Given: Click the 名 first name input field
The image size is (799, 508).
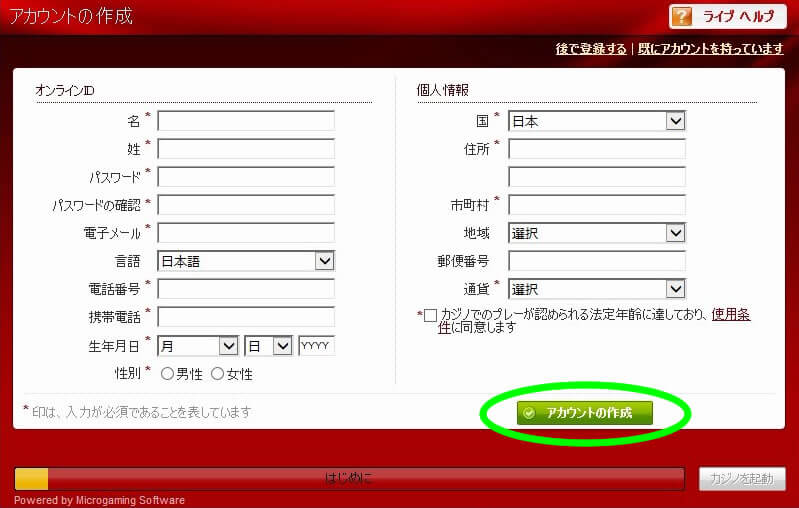Looking at the screenshot, I should pyautogui.click(x=245, y=121).
